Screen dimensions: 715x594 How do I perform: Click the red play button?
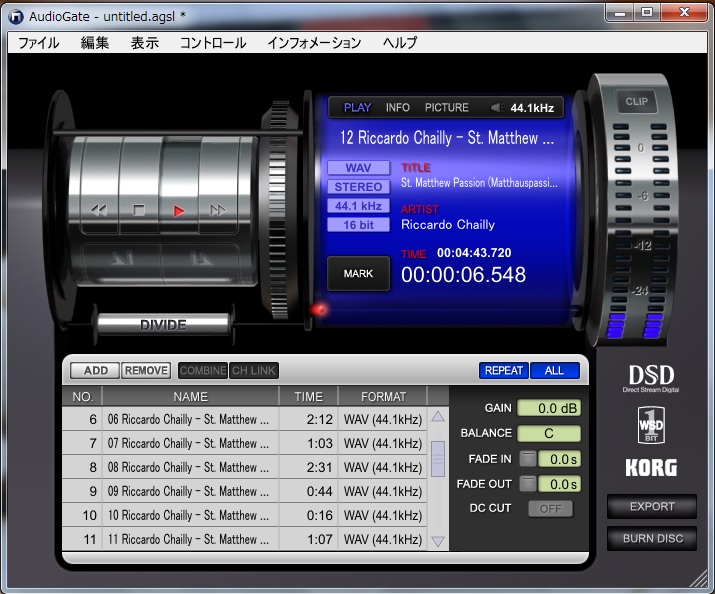[178, 211]
